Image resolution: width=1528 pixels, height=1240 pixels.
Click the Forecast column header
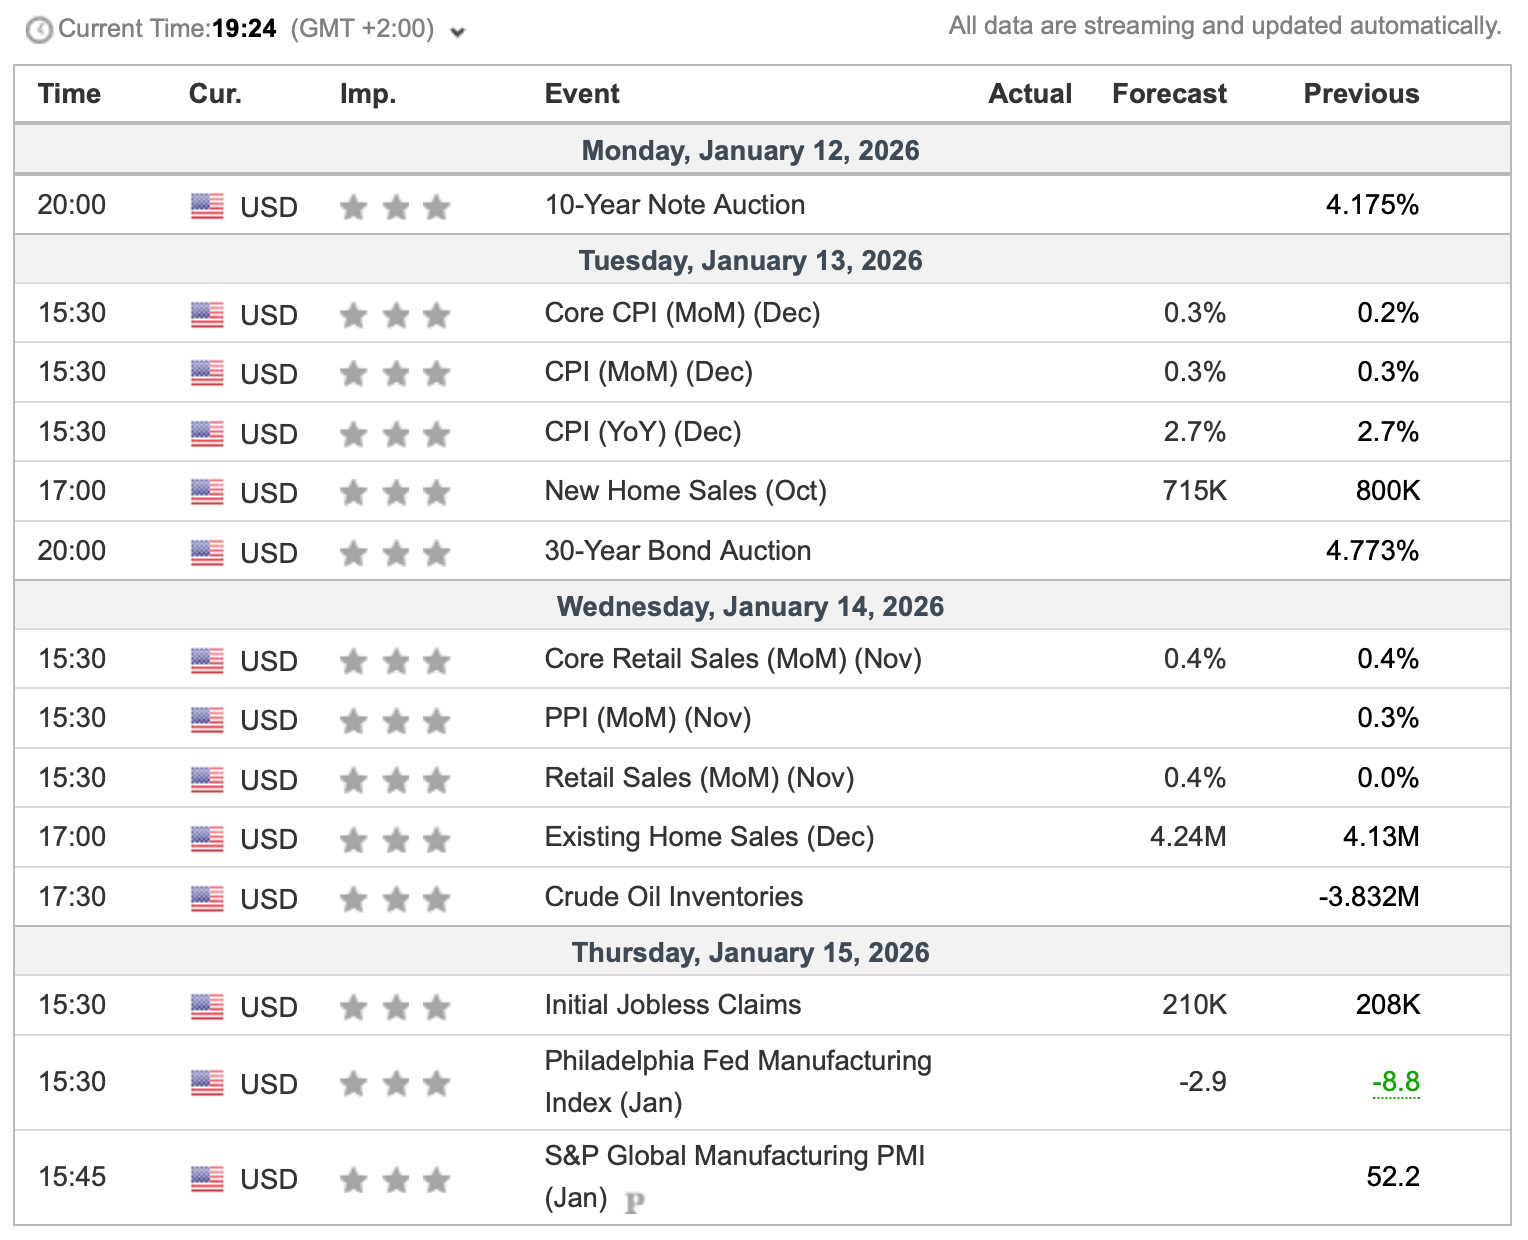pos(1168,94)
